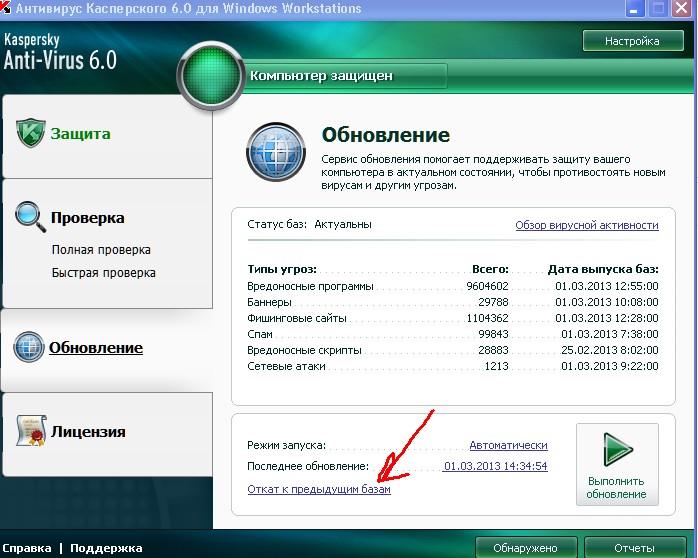Close the Kaspersky window
Image resolution: width=698 pixels, height=558 pixels.
(x=681, y=8)
